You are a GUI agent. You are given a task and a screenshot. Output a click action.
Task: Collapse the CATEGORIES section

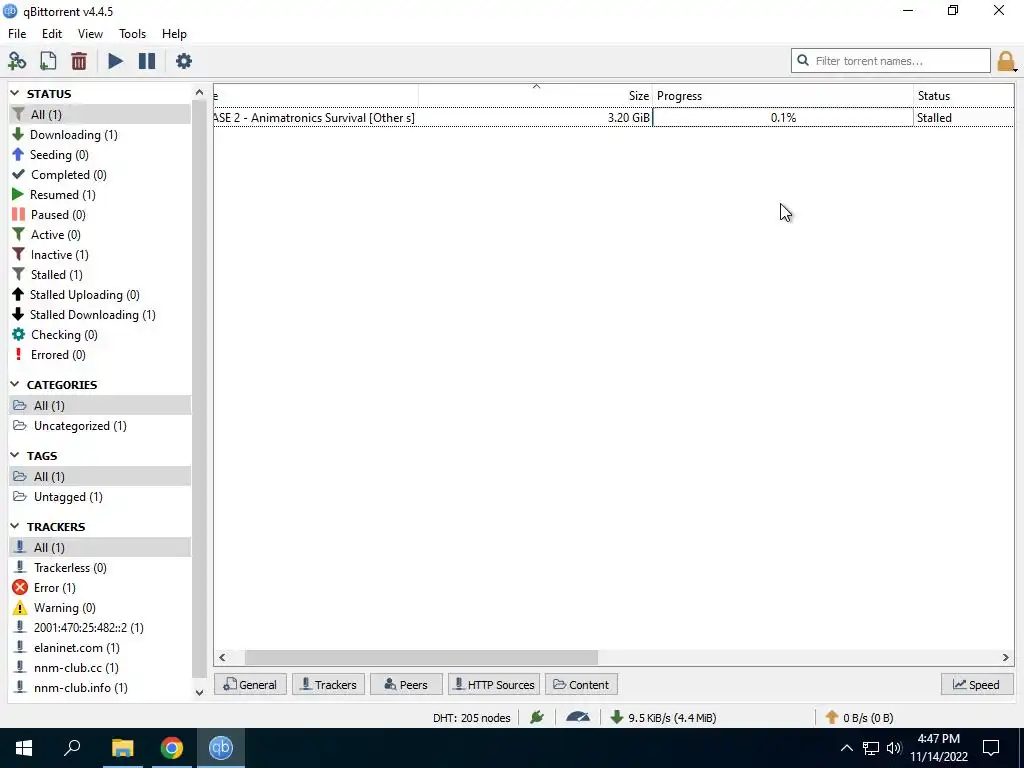[15, 384]
